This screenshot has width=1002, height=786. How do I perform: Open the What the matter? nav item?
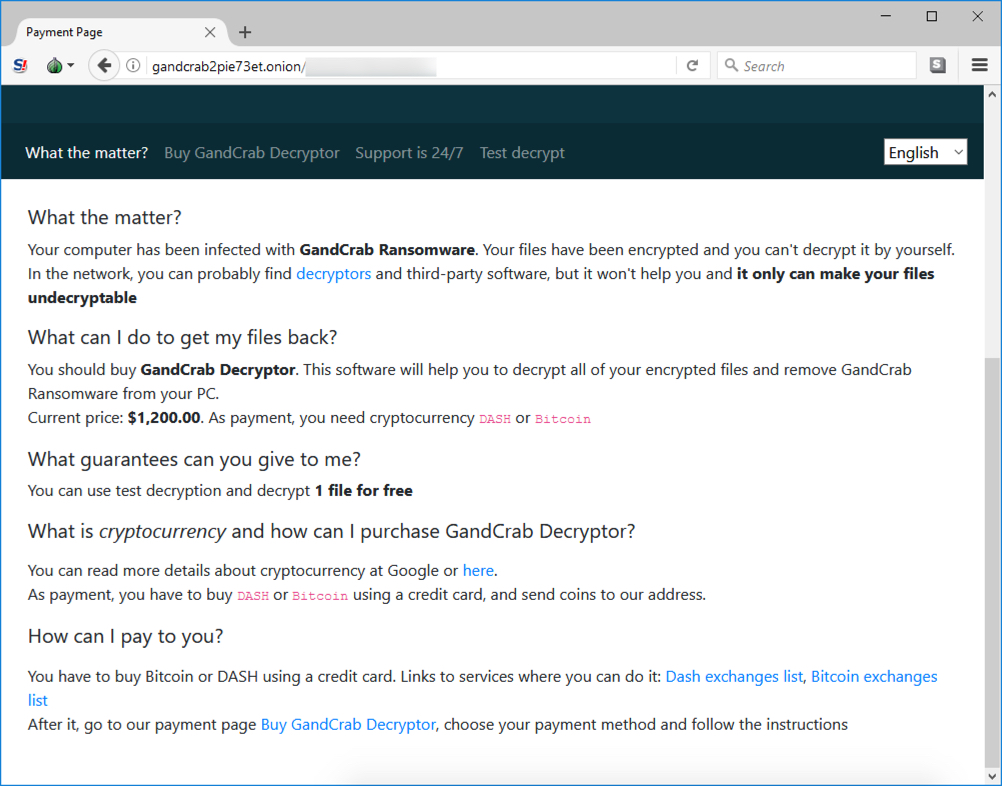pyautogui.click(x=86, y=153)
